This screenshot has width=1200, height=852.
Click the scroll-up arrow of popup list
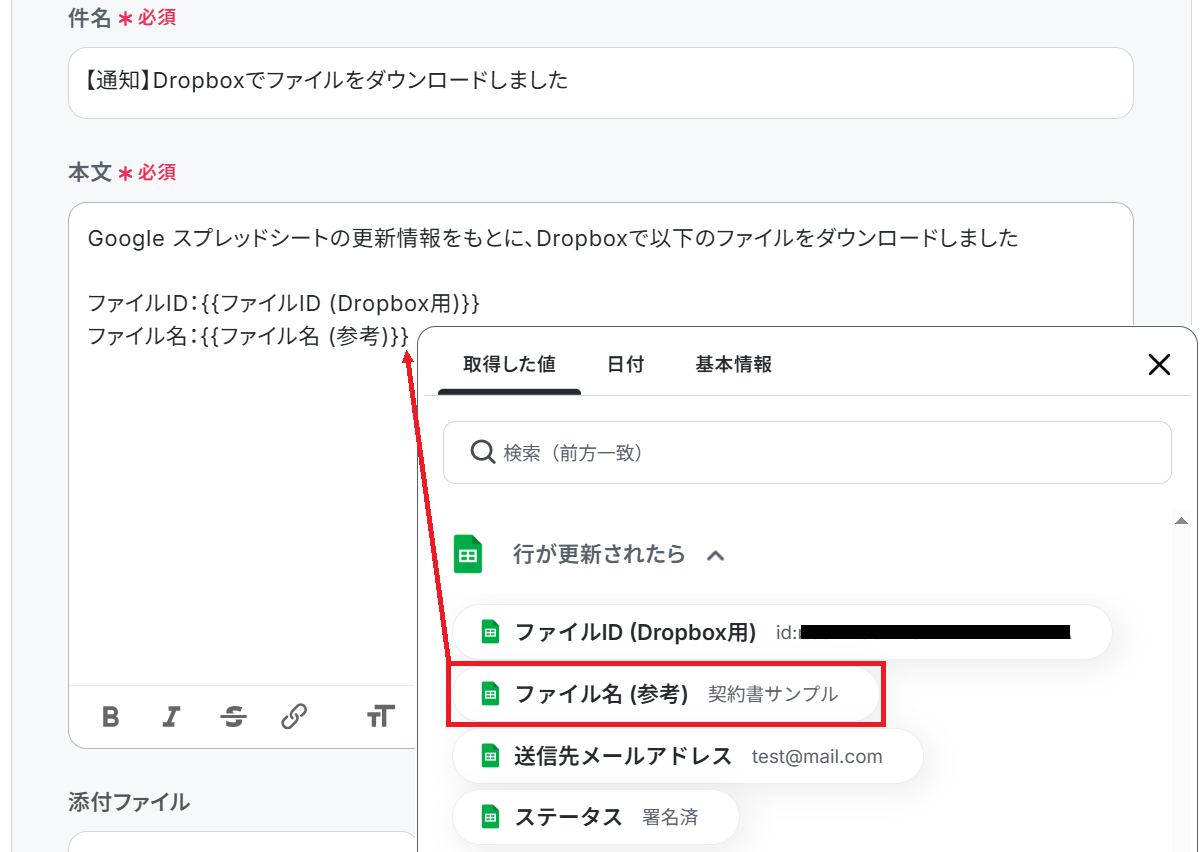coord(1181,521)
